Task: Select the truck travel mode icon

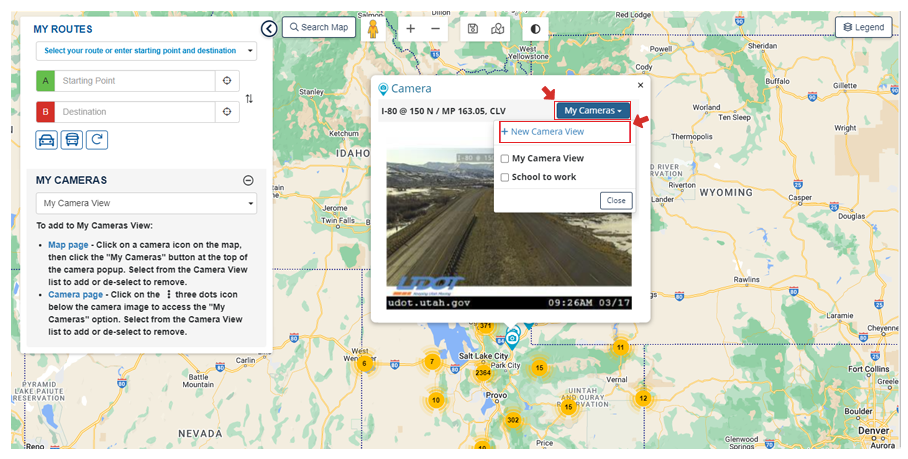Action: coord(72,140)
